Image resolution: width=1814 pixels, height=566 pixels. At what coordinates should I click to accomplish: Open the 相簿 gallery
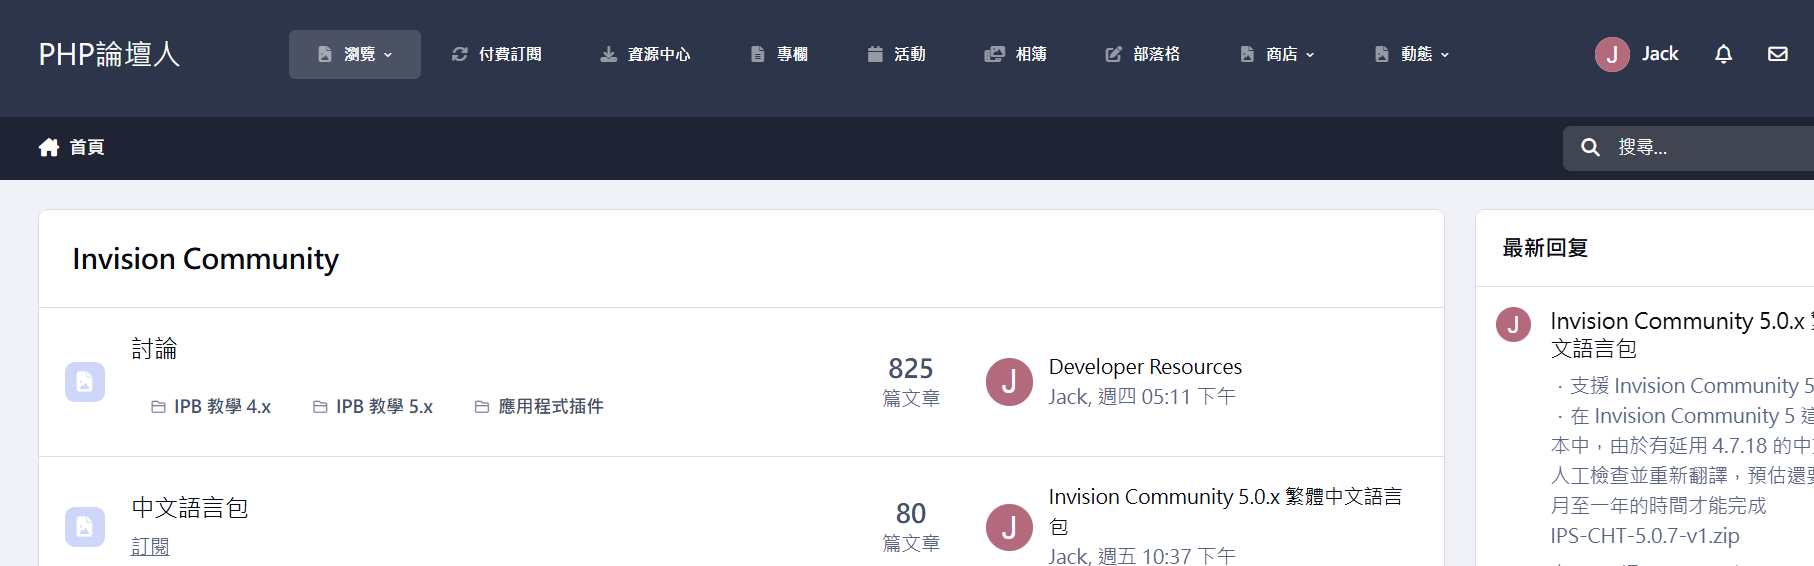pos(1016,54)
